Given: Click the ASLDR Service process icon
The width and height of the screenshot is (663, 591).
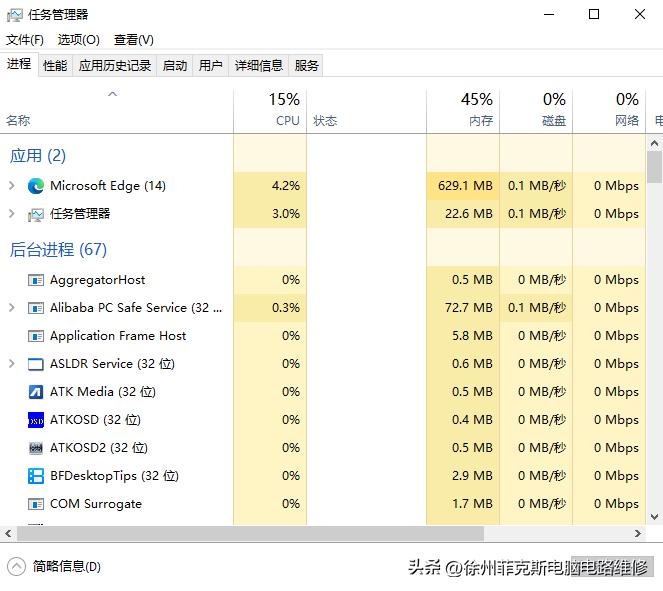Looking at the screenshot, I should [36, 364].
